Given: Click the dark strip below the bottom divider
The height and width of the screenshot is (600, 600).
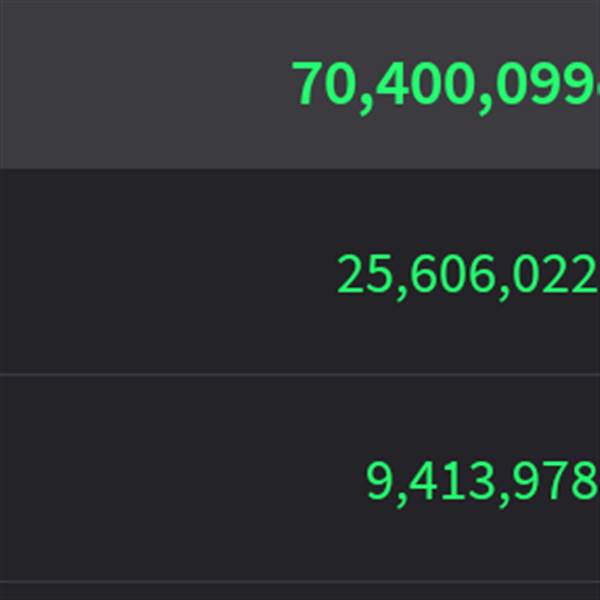Looking at the screenshot, I should coord(300,592).
